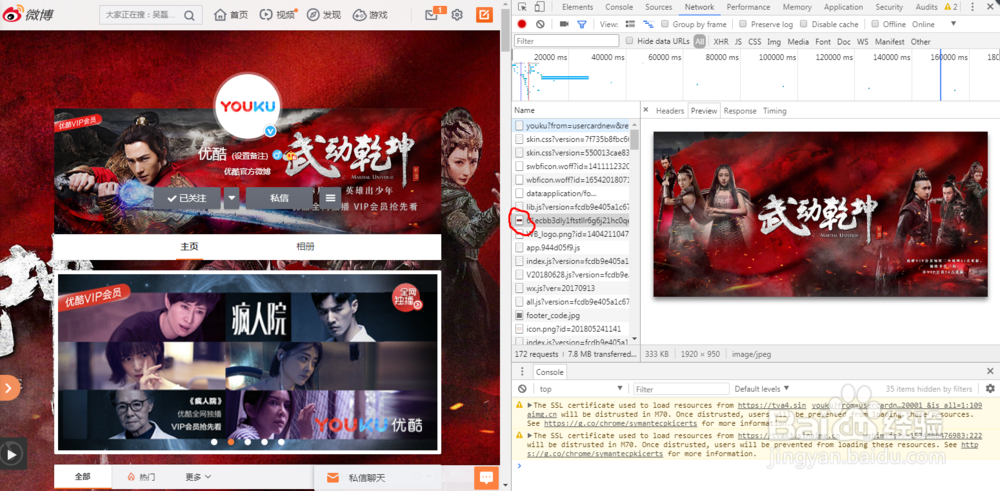Viewport: 1000px width, 491px height.
Task: Click the orange compose post icon
Action: click(485, 15)
